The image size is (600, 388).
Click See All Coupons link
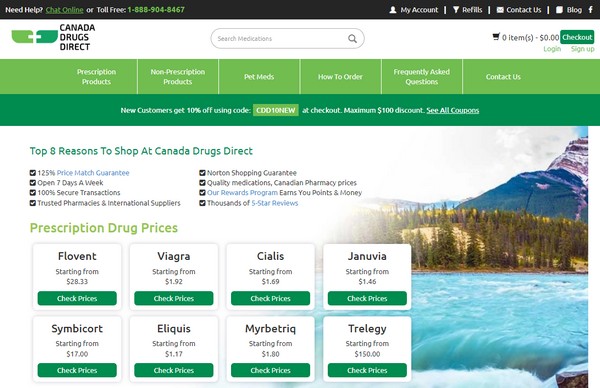[x=453, y=110]
